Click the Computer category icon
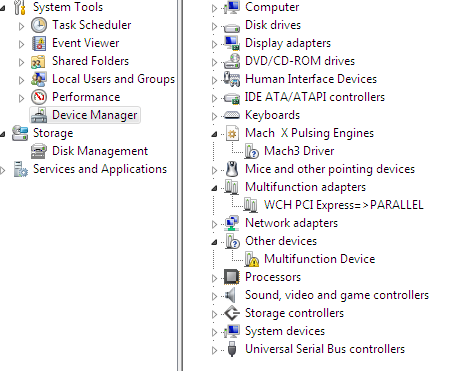 (x=232, y=7)
